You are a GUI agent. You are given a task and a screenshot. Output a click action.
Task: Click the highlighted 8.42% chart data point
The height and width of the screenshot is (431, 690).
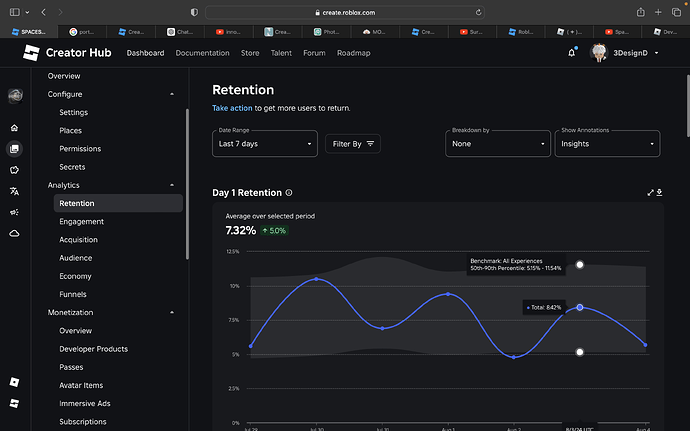click(x=580, y=307)
